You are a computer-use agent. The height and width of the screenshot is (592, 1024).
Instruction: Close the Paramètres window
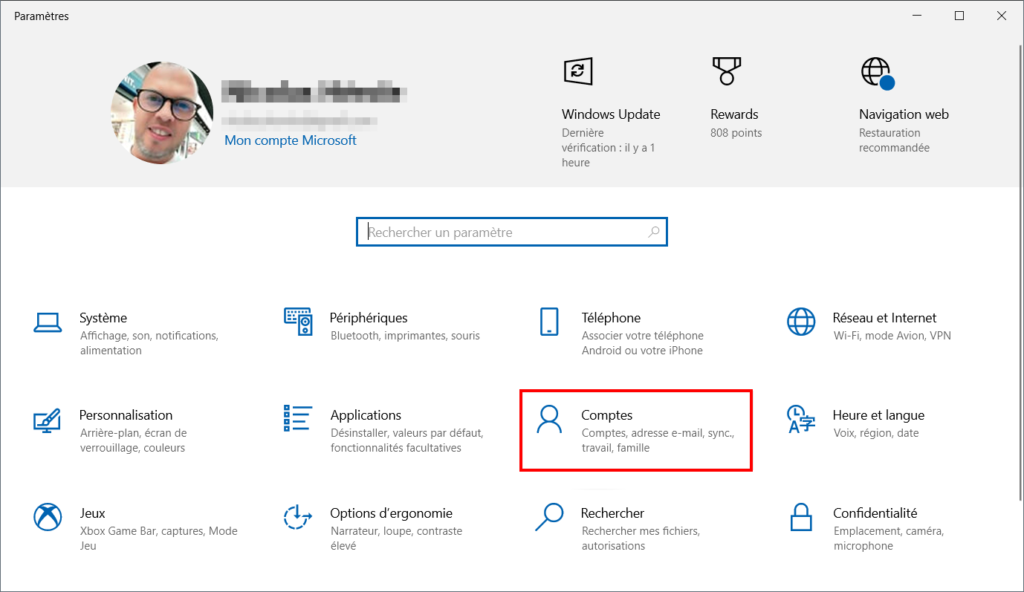[x=1001, y=16]
